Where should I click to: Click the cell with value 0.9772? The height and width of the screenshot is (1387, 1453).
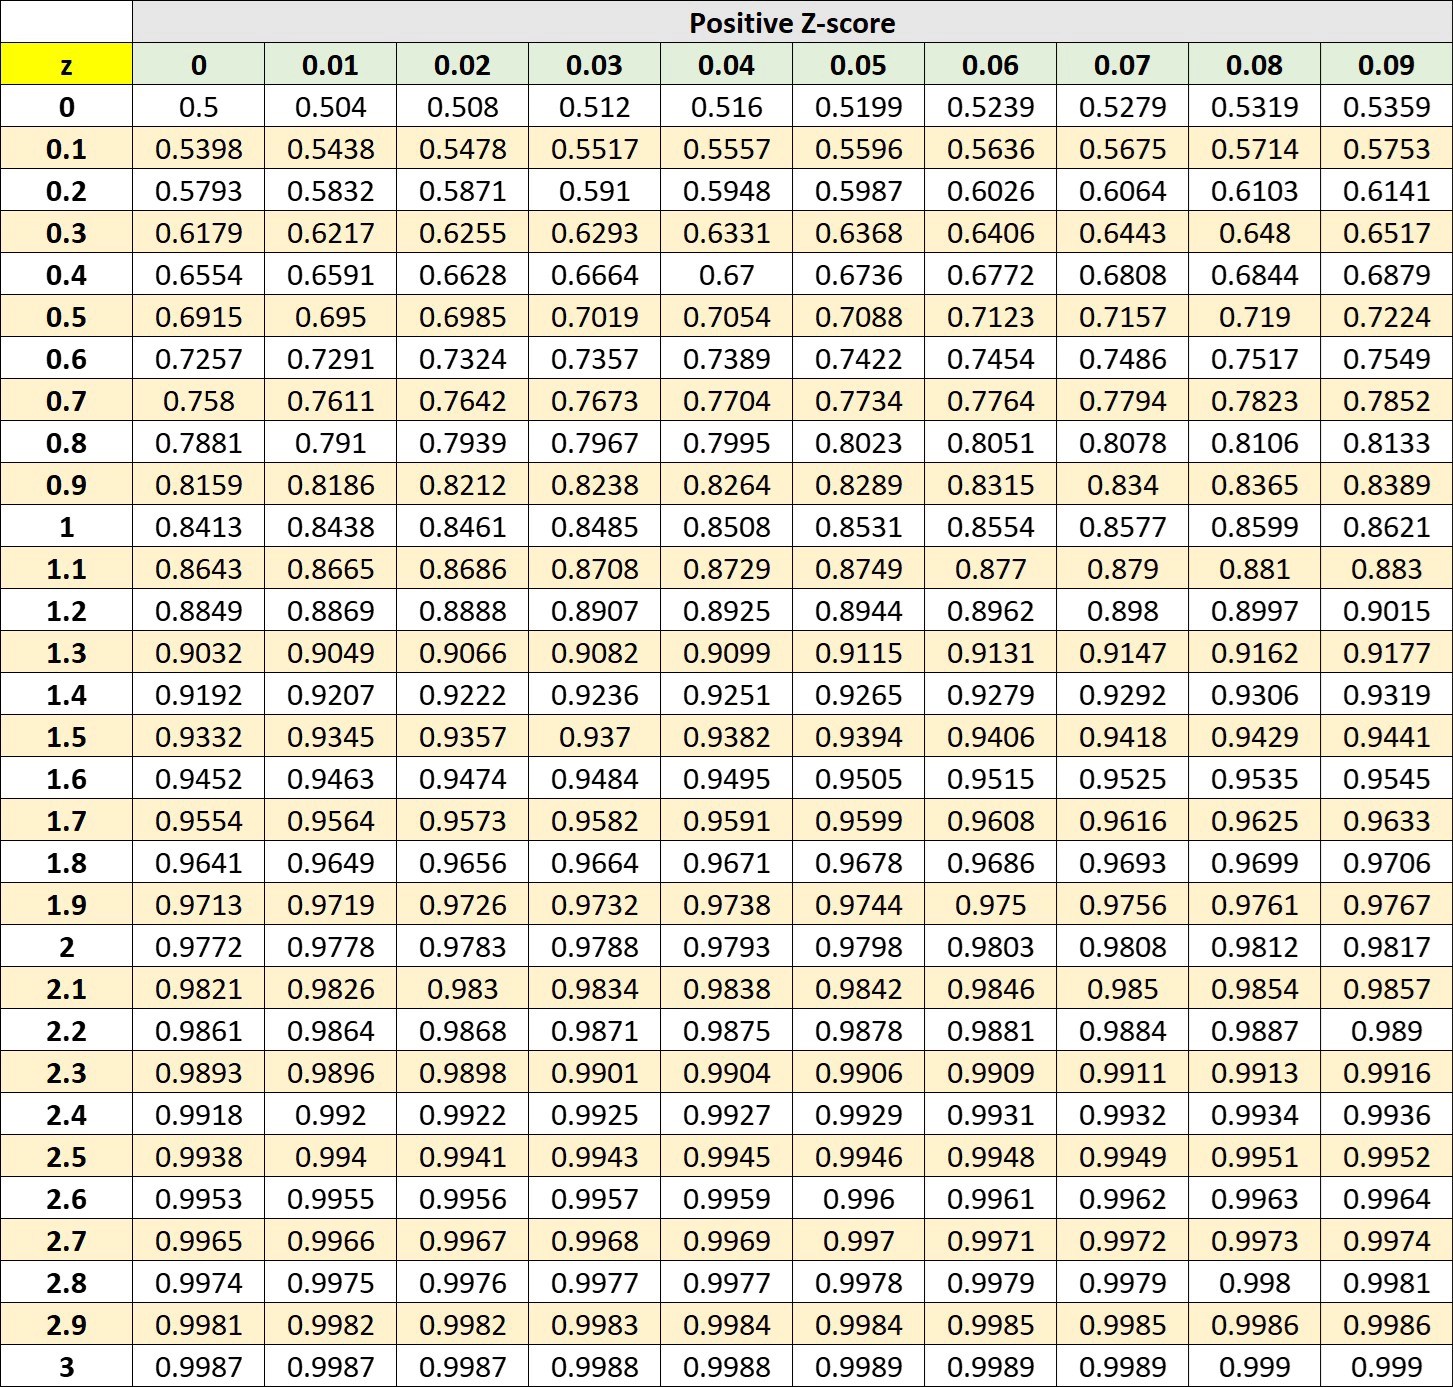197,946
